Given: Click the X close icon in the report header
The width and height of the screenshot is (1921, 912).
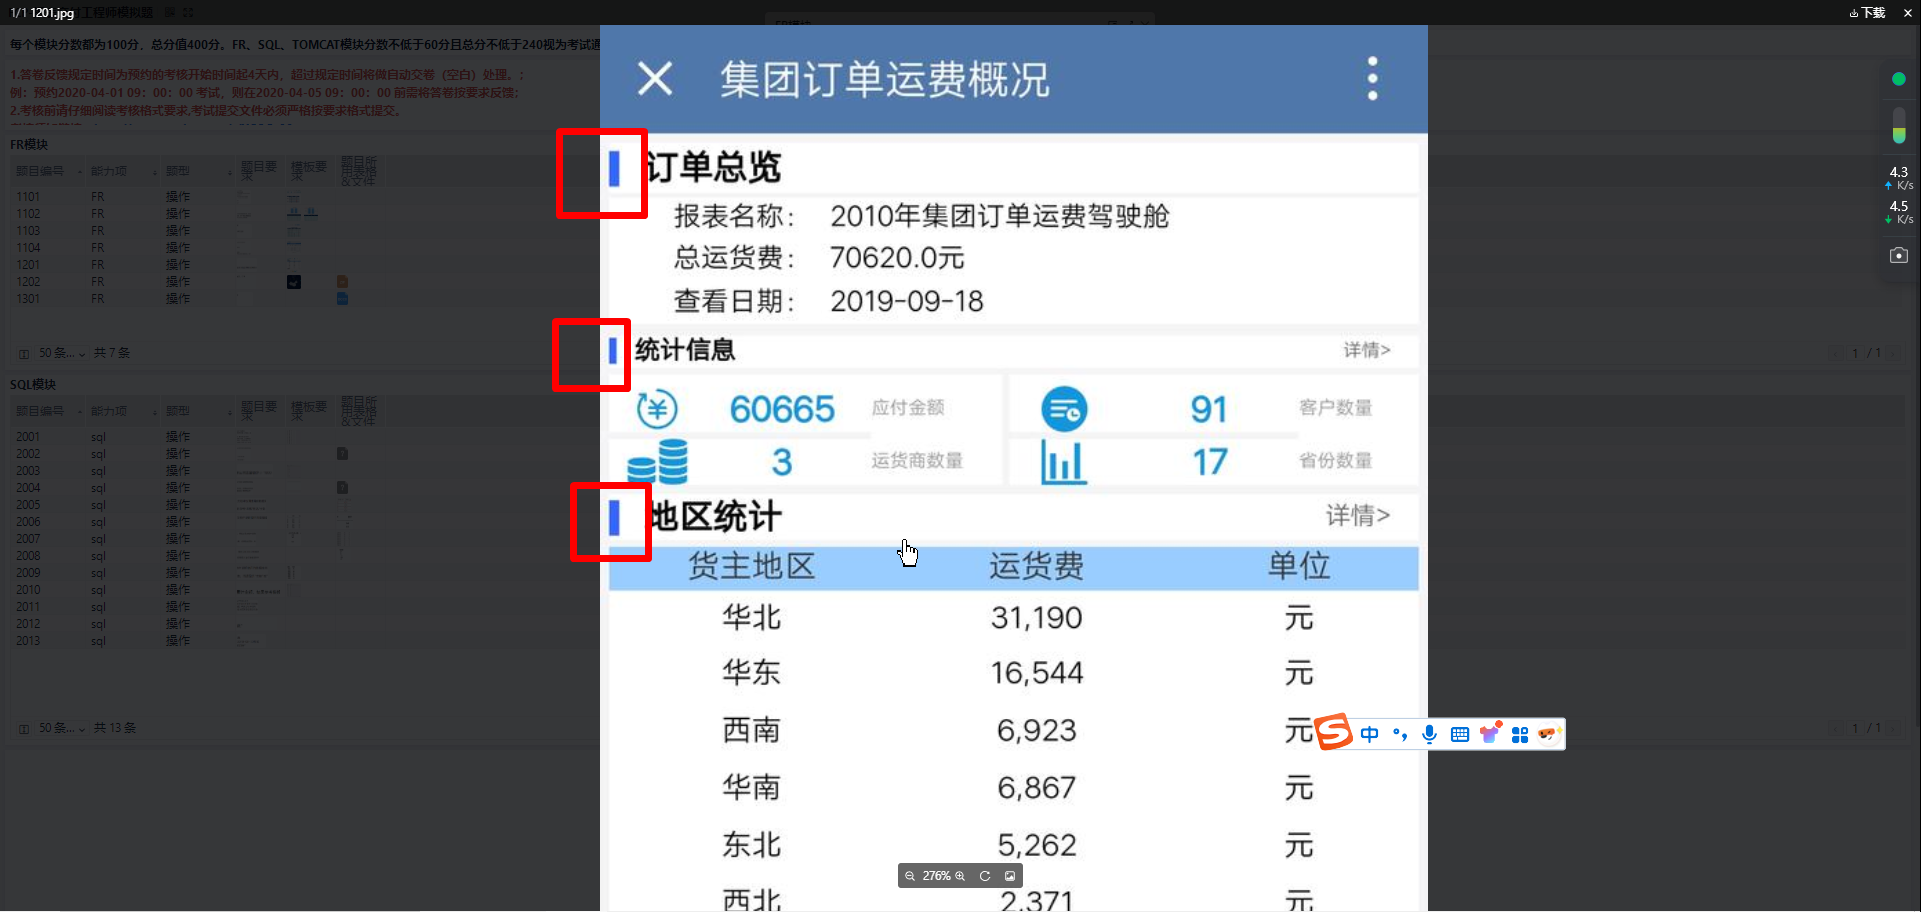Looking at the screenshot, I should click(x=655, y=78).
